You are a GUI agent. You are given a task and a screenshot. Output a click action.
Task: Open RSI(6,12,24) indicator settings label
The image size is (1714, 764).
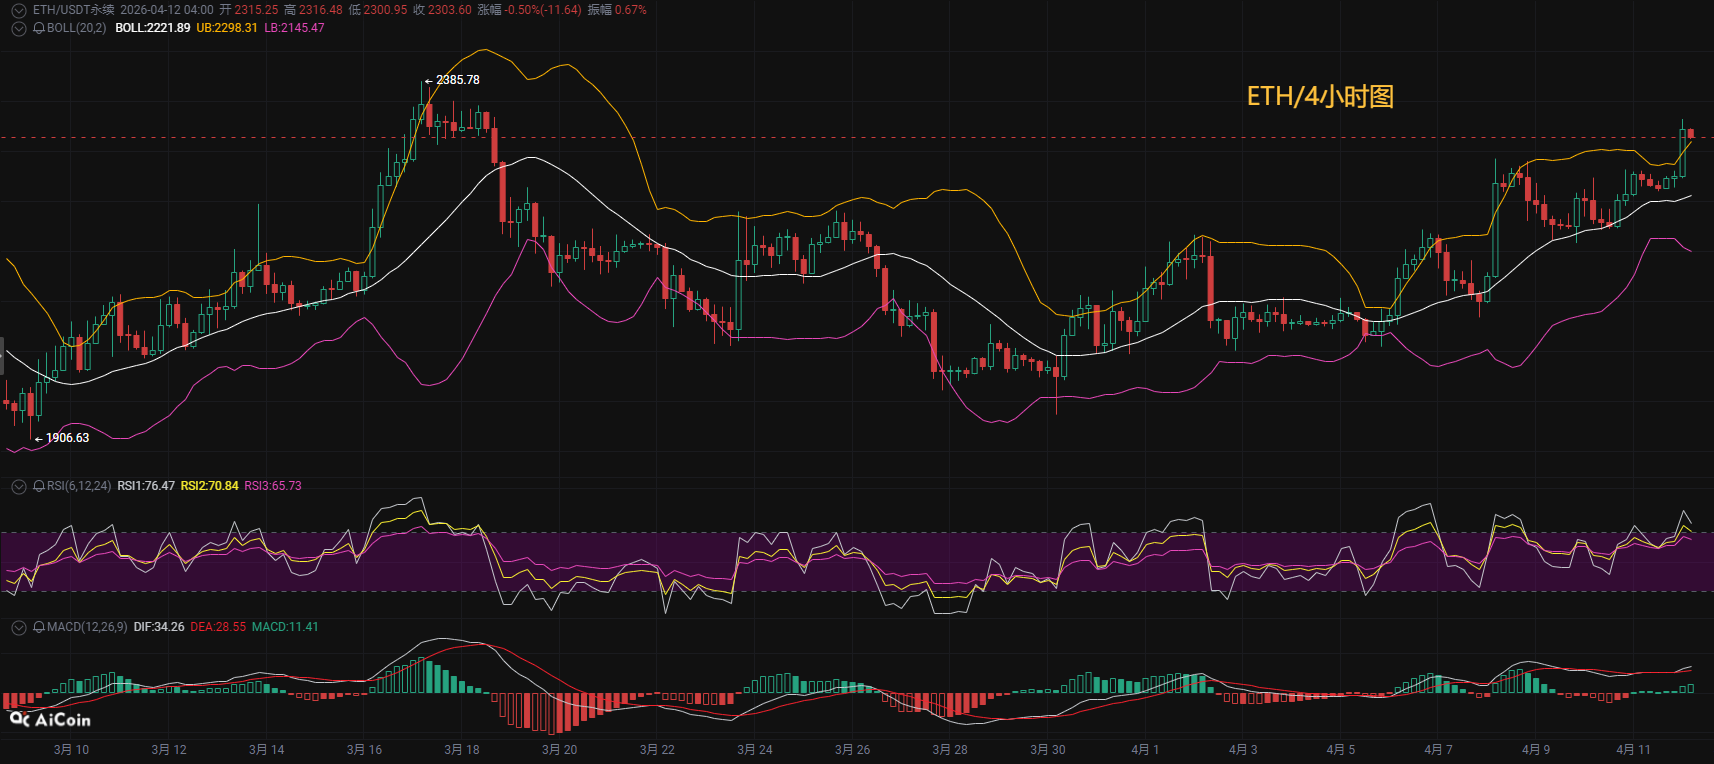(79, 486)
